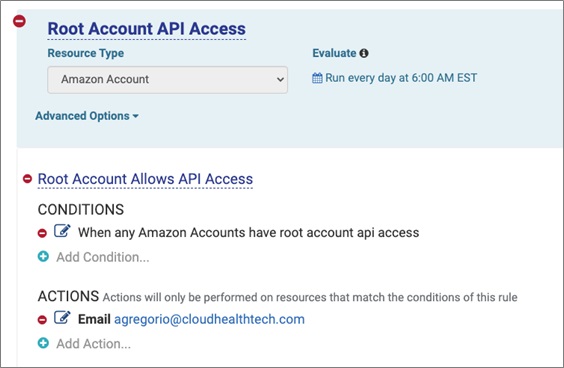Click the Amazon Account dropdown arrow

(x=280, y=79)
